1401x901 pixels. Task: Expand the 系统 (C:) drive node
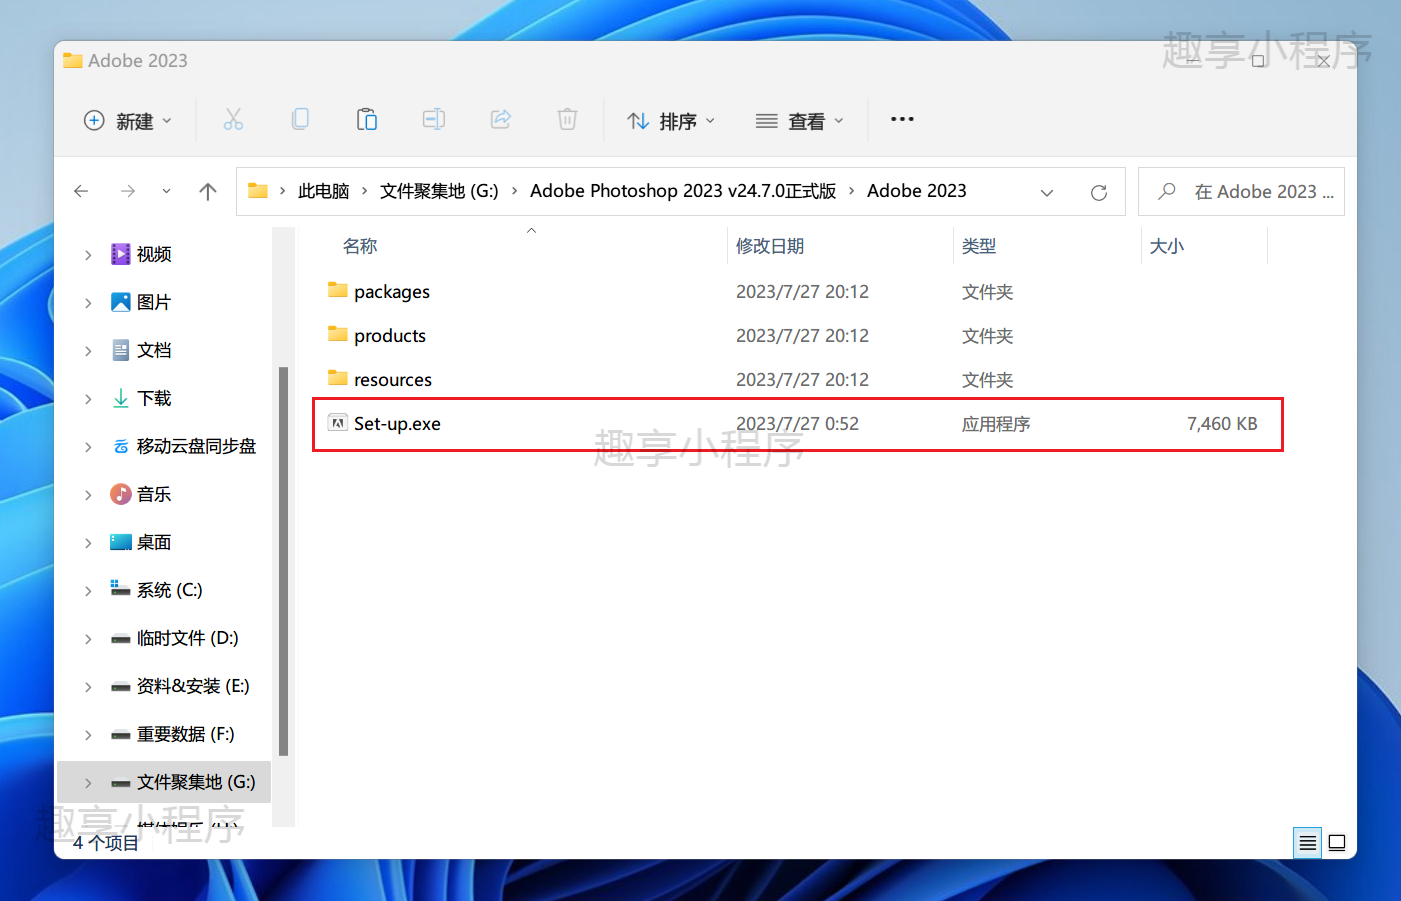point(88,591)
